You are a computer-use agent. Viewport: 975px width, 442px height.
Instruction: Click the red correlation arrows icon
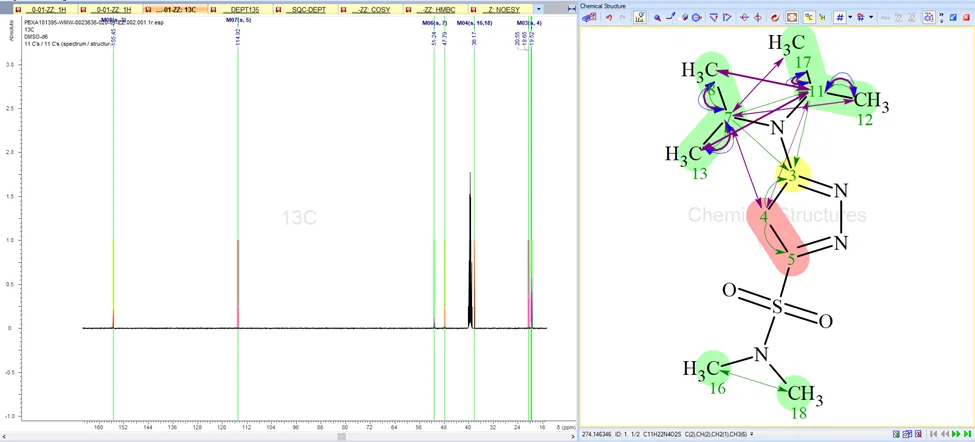tap(861, 17)
